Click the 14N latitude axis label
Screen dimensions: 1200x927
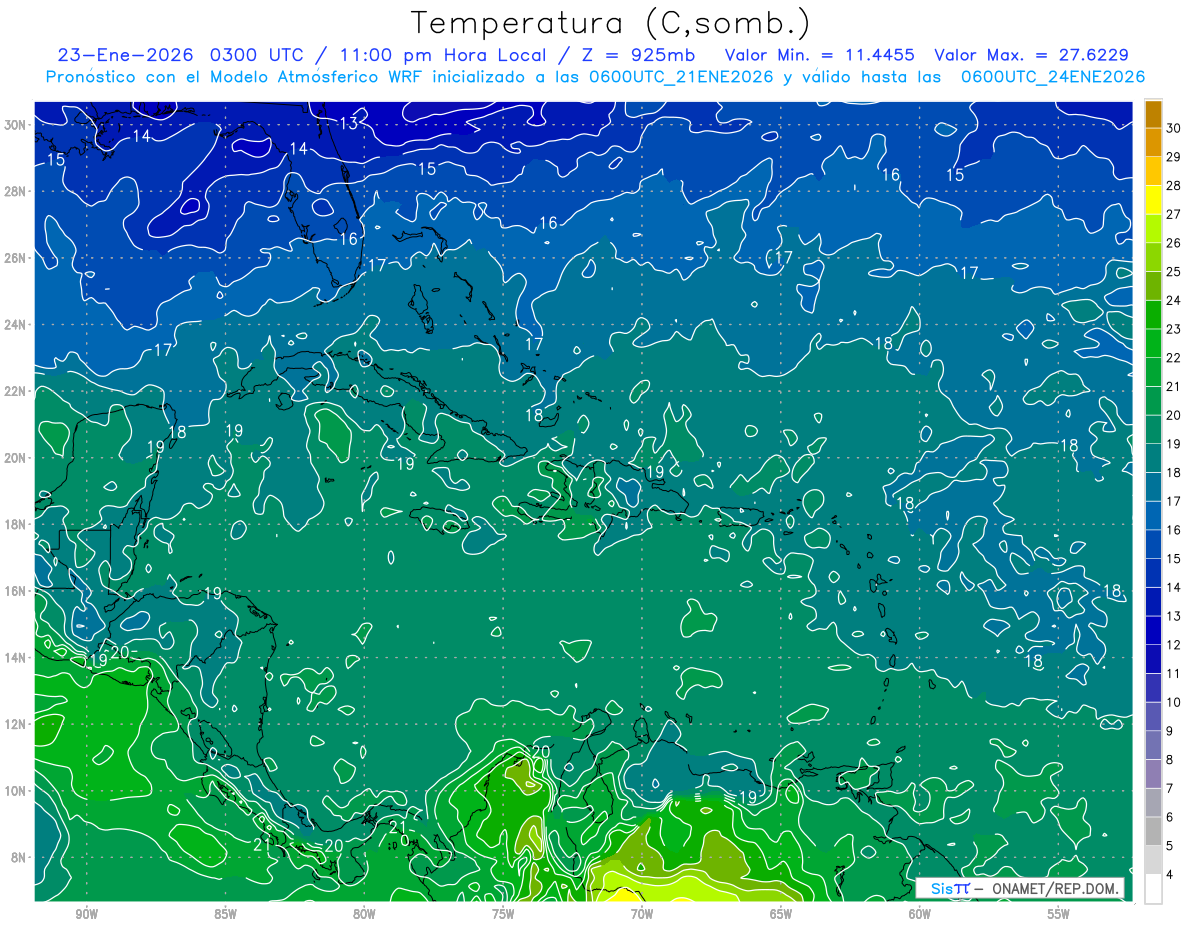[x=15, y=657]
